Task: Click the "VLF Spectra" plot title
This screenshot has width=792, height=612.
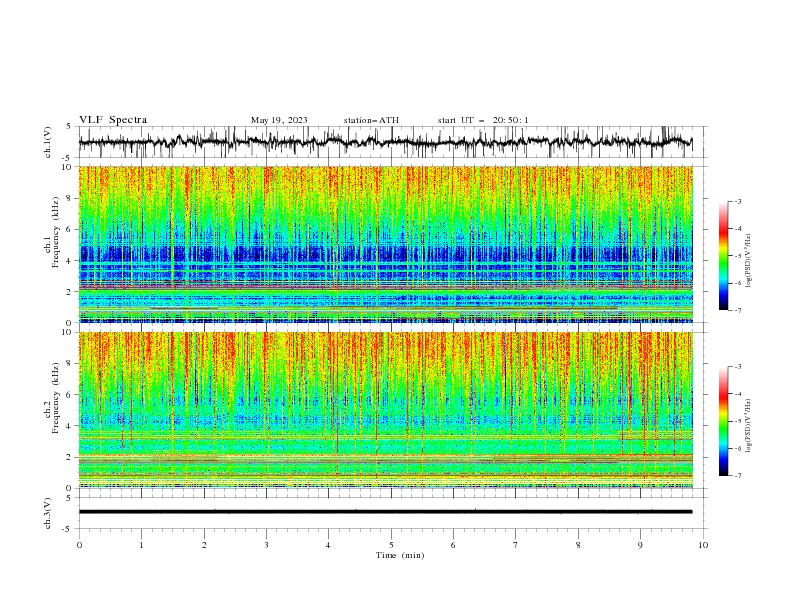Action: (x=113, y=120)
